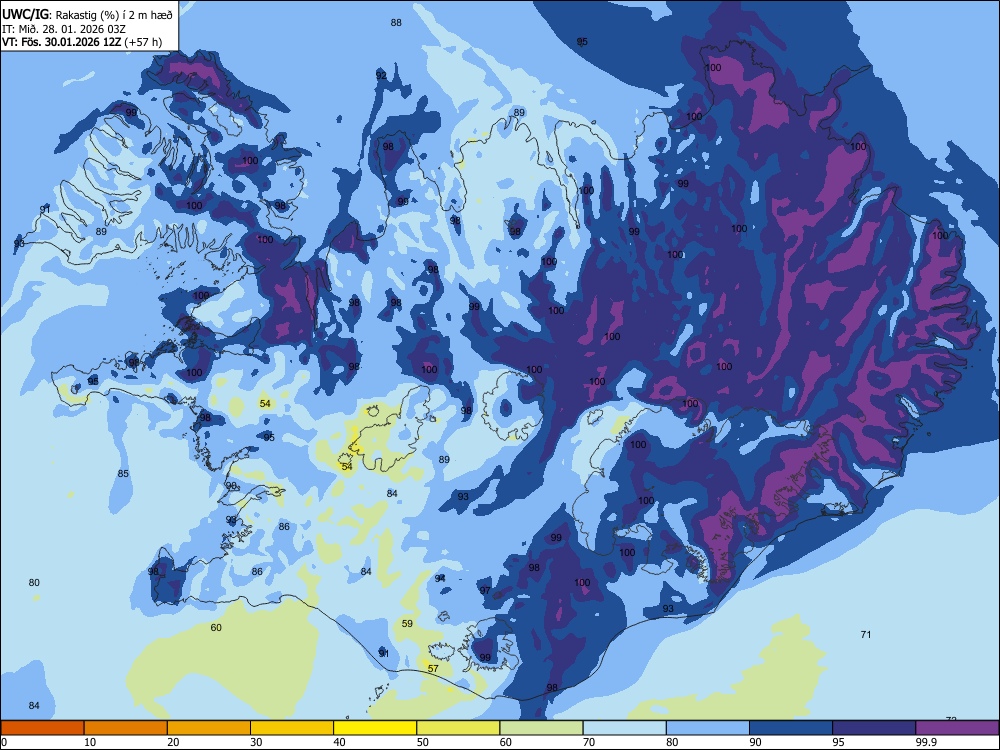Click the 'IT: Mið. 28. 01. 2026 03Z' line
1000x750 pixels.
tap(64, 29)
